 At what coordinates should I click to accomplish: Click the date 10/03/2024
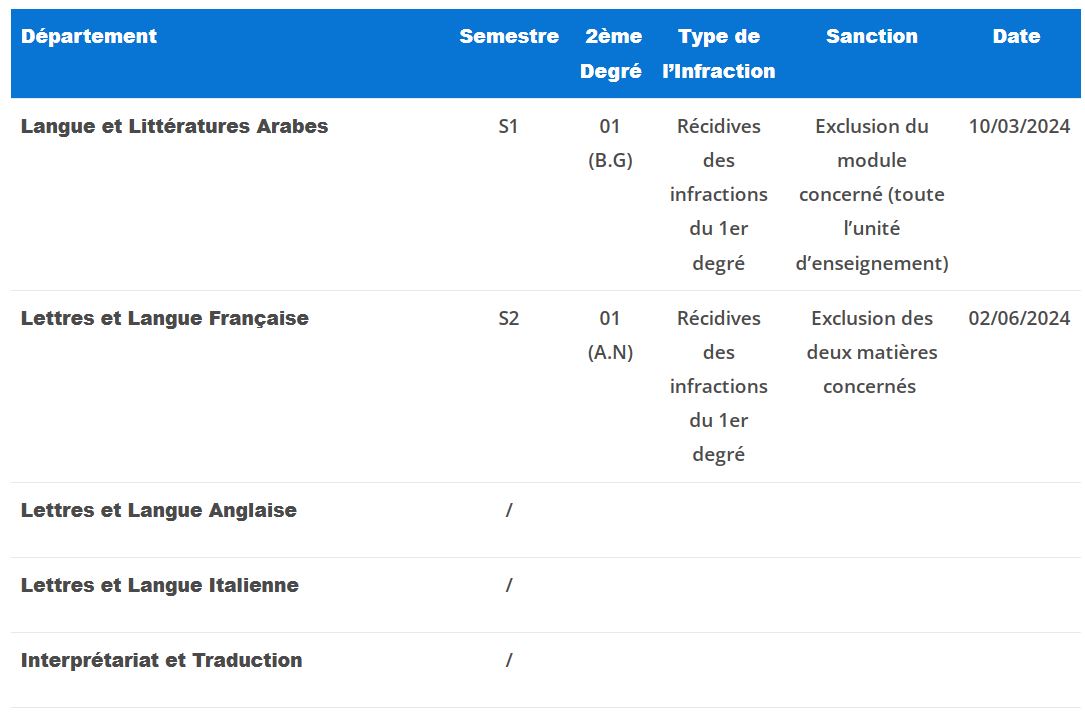tap(1019, 126)
